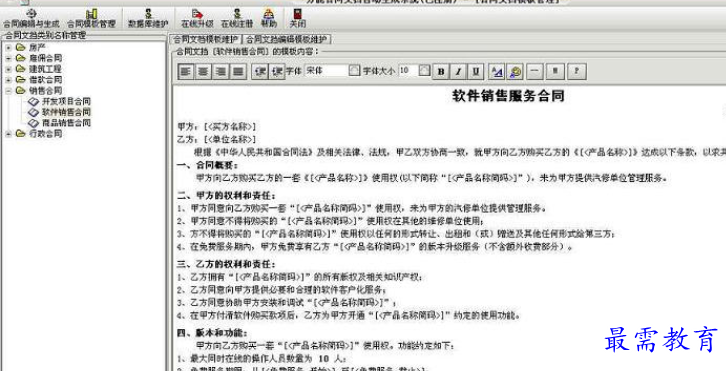Click the 在线注册 toolbar button
Screen dimensions: 726x371
(237, 19)
